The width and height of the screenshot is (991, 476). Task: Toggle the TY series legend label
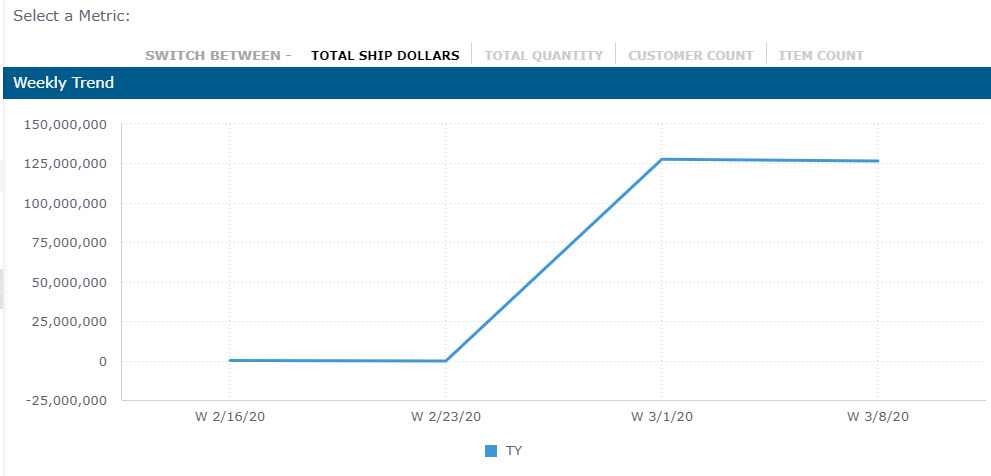(514, 451)
